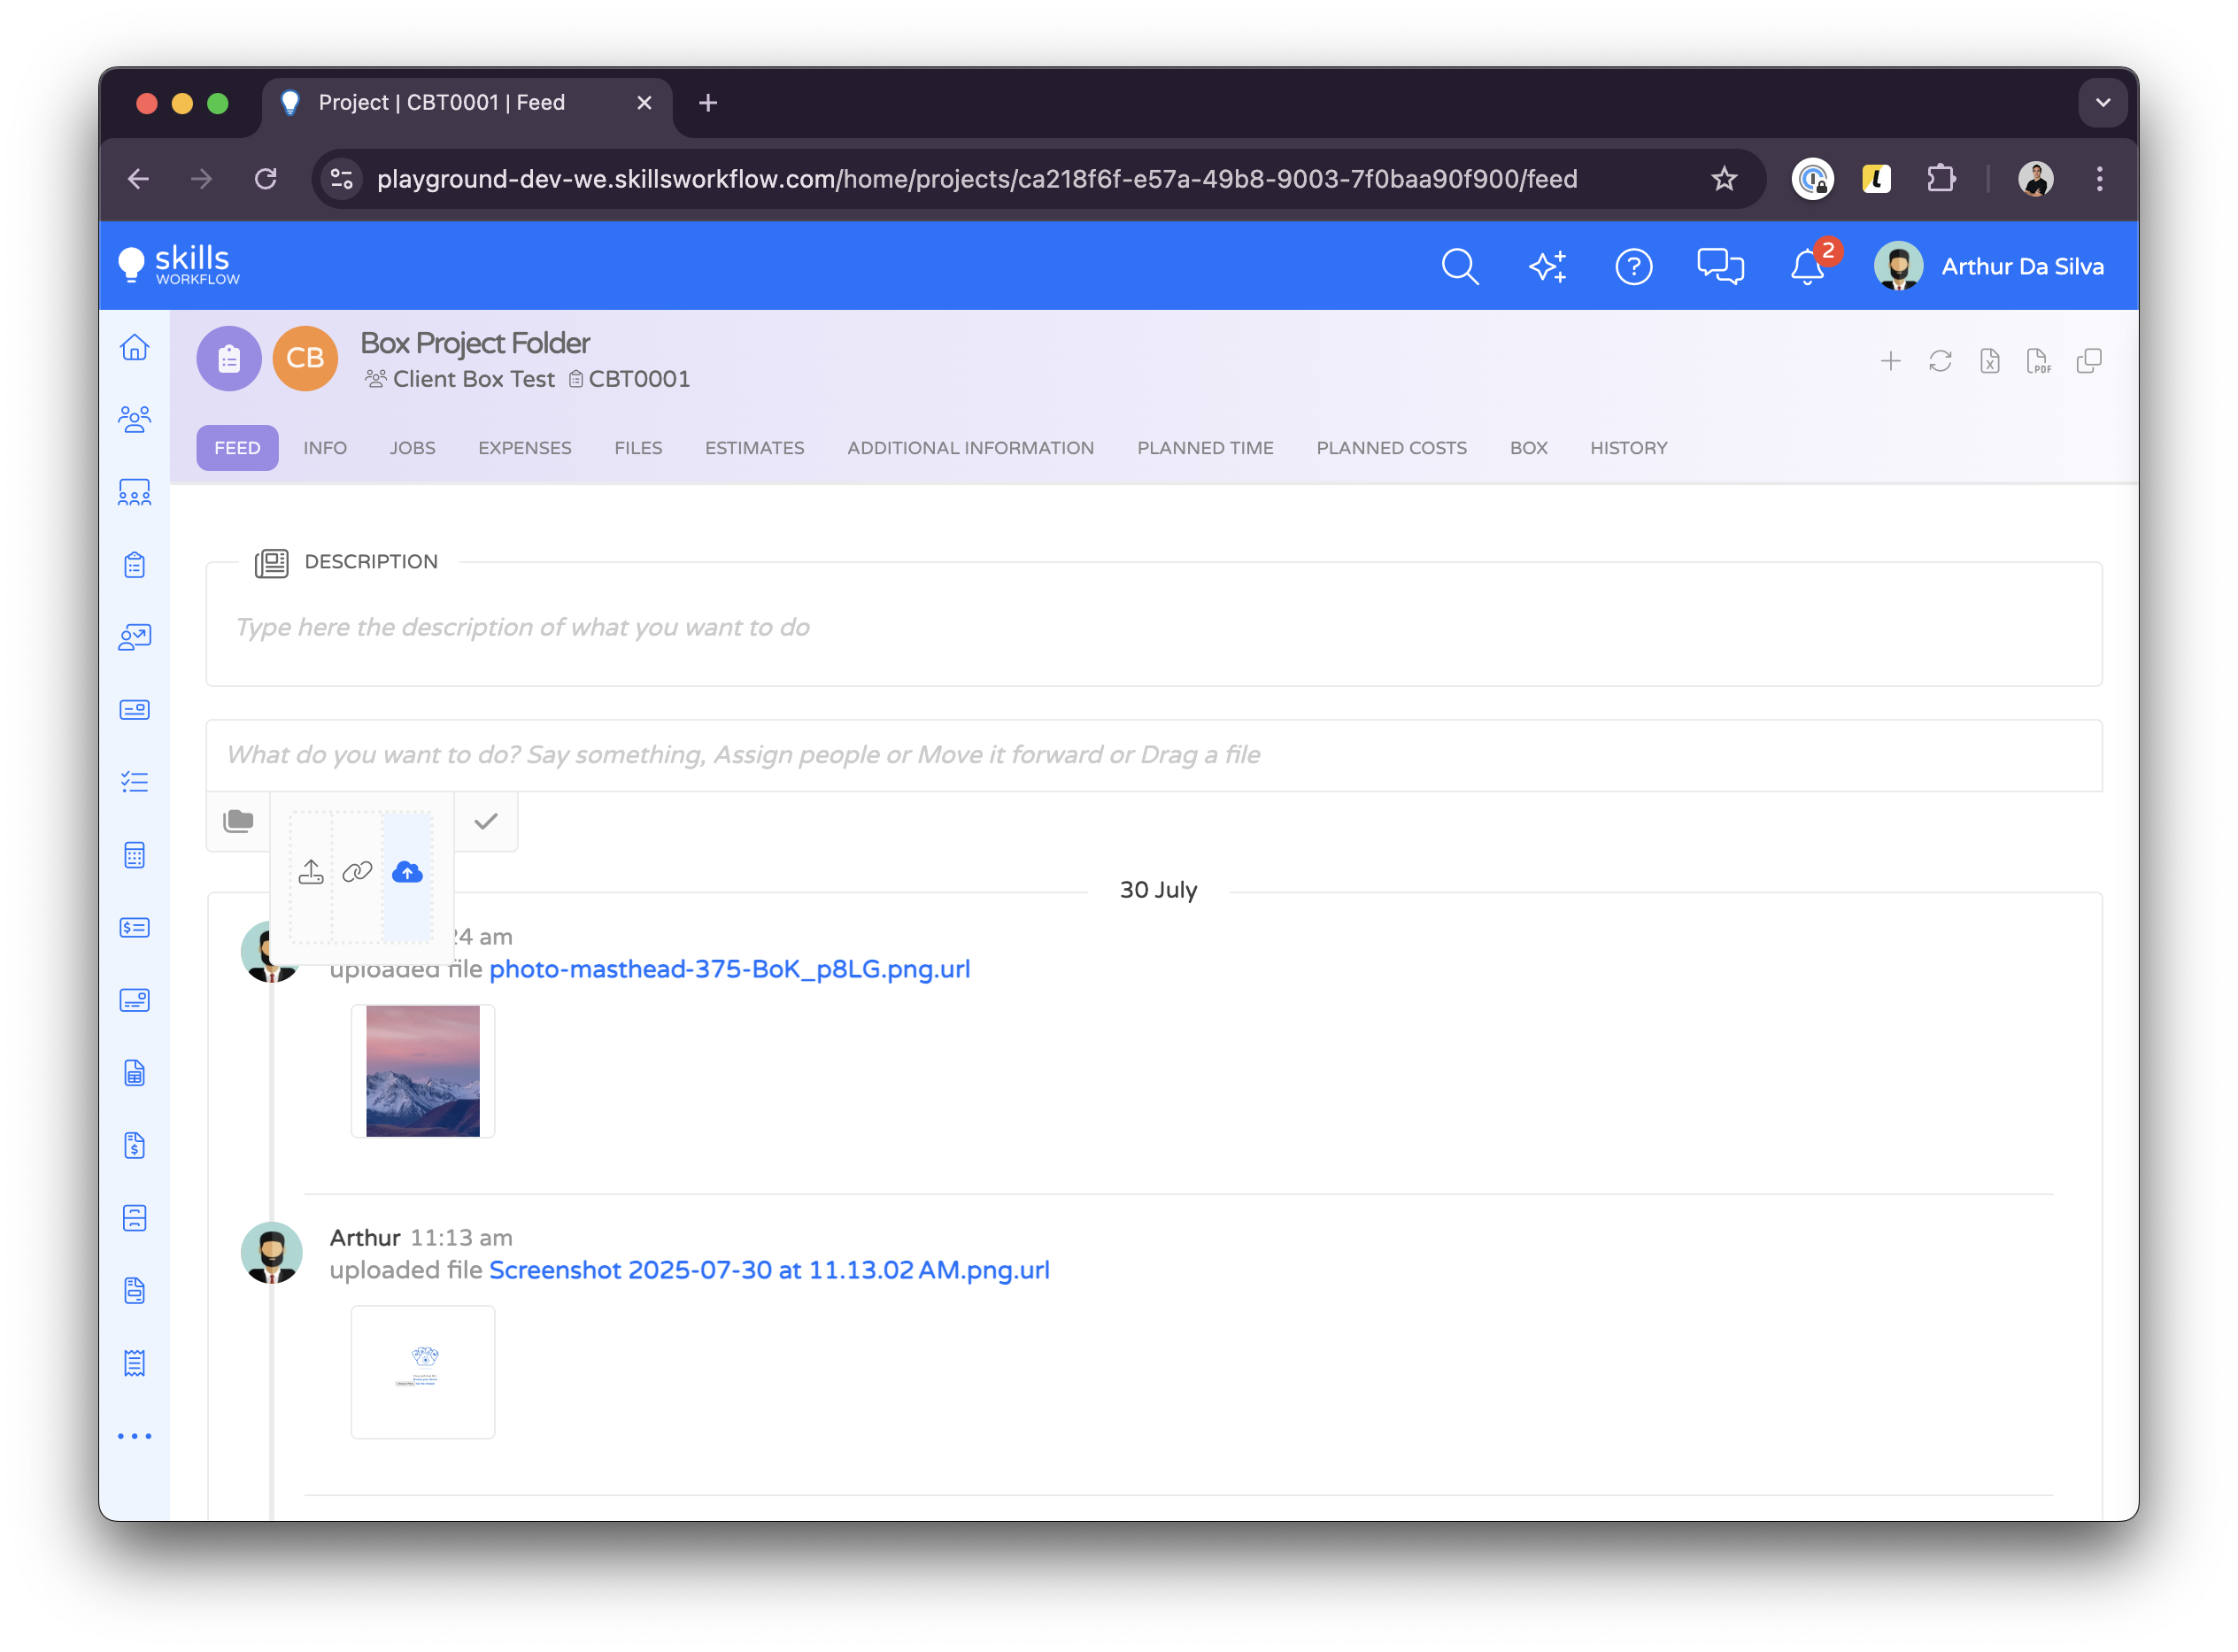
Task: Open the chat conversations icon
Action: pos(1720,267)
